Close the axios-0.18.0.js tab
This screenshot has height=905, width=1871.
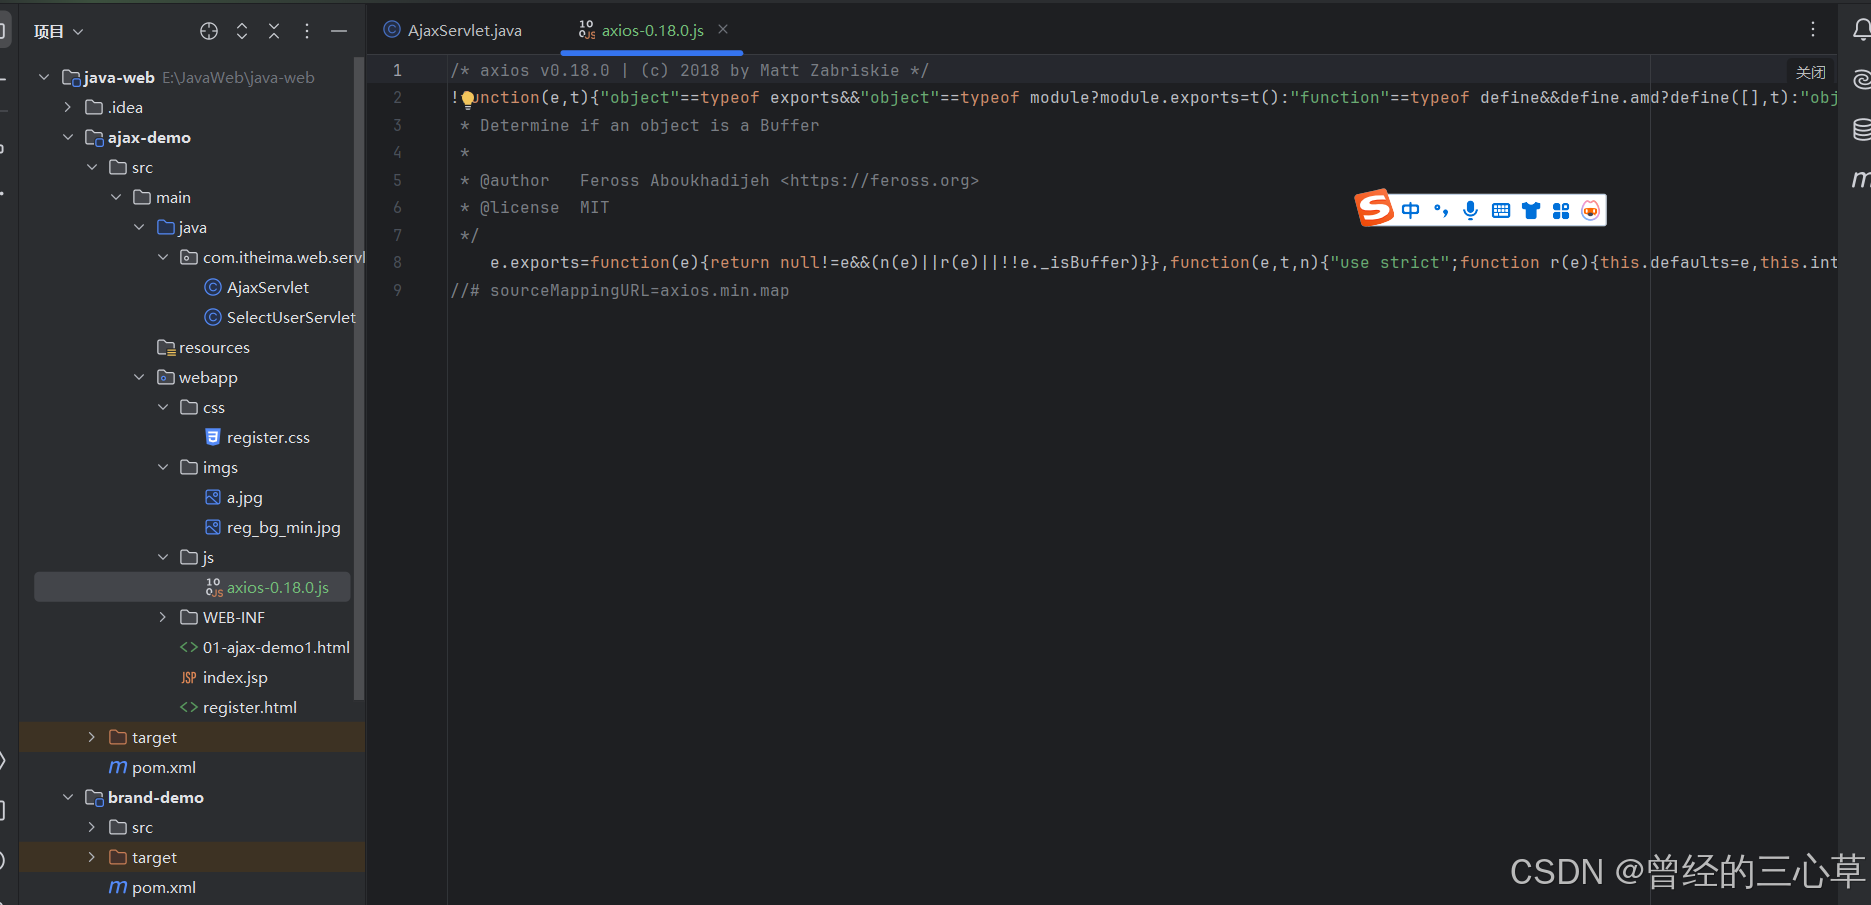point(723,29)
